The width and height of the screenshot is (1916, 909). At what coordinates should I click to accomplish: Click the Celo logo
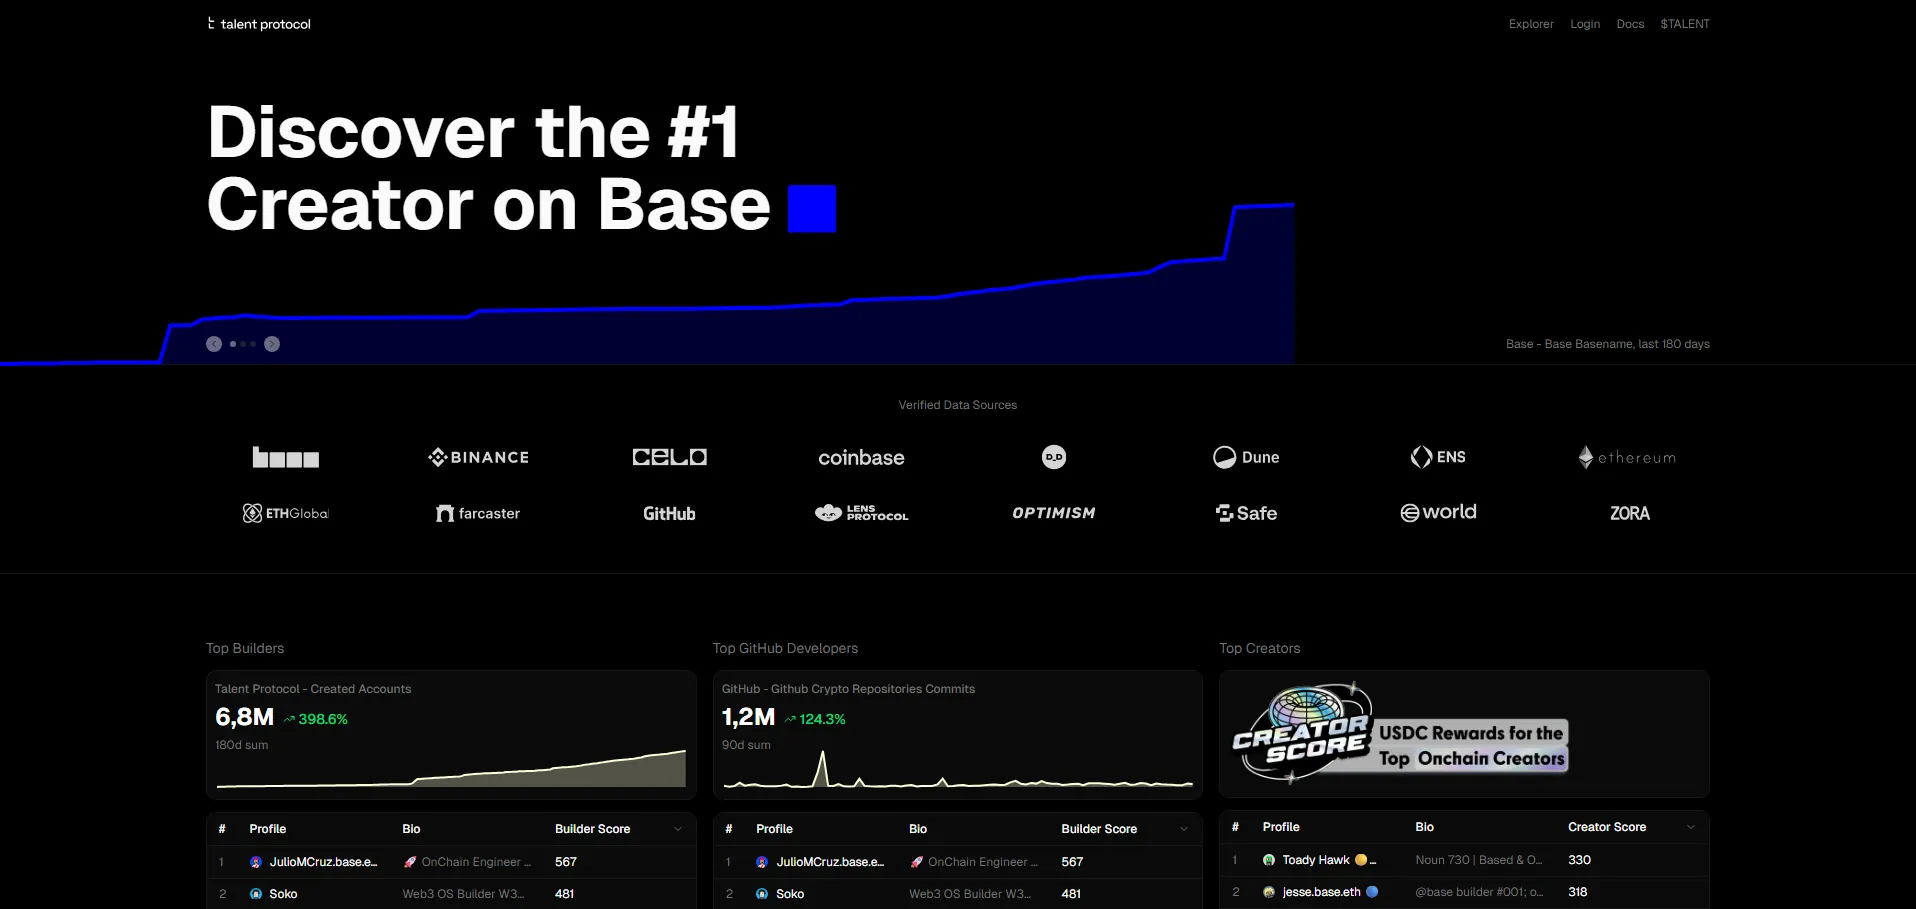click(669, 457)
